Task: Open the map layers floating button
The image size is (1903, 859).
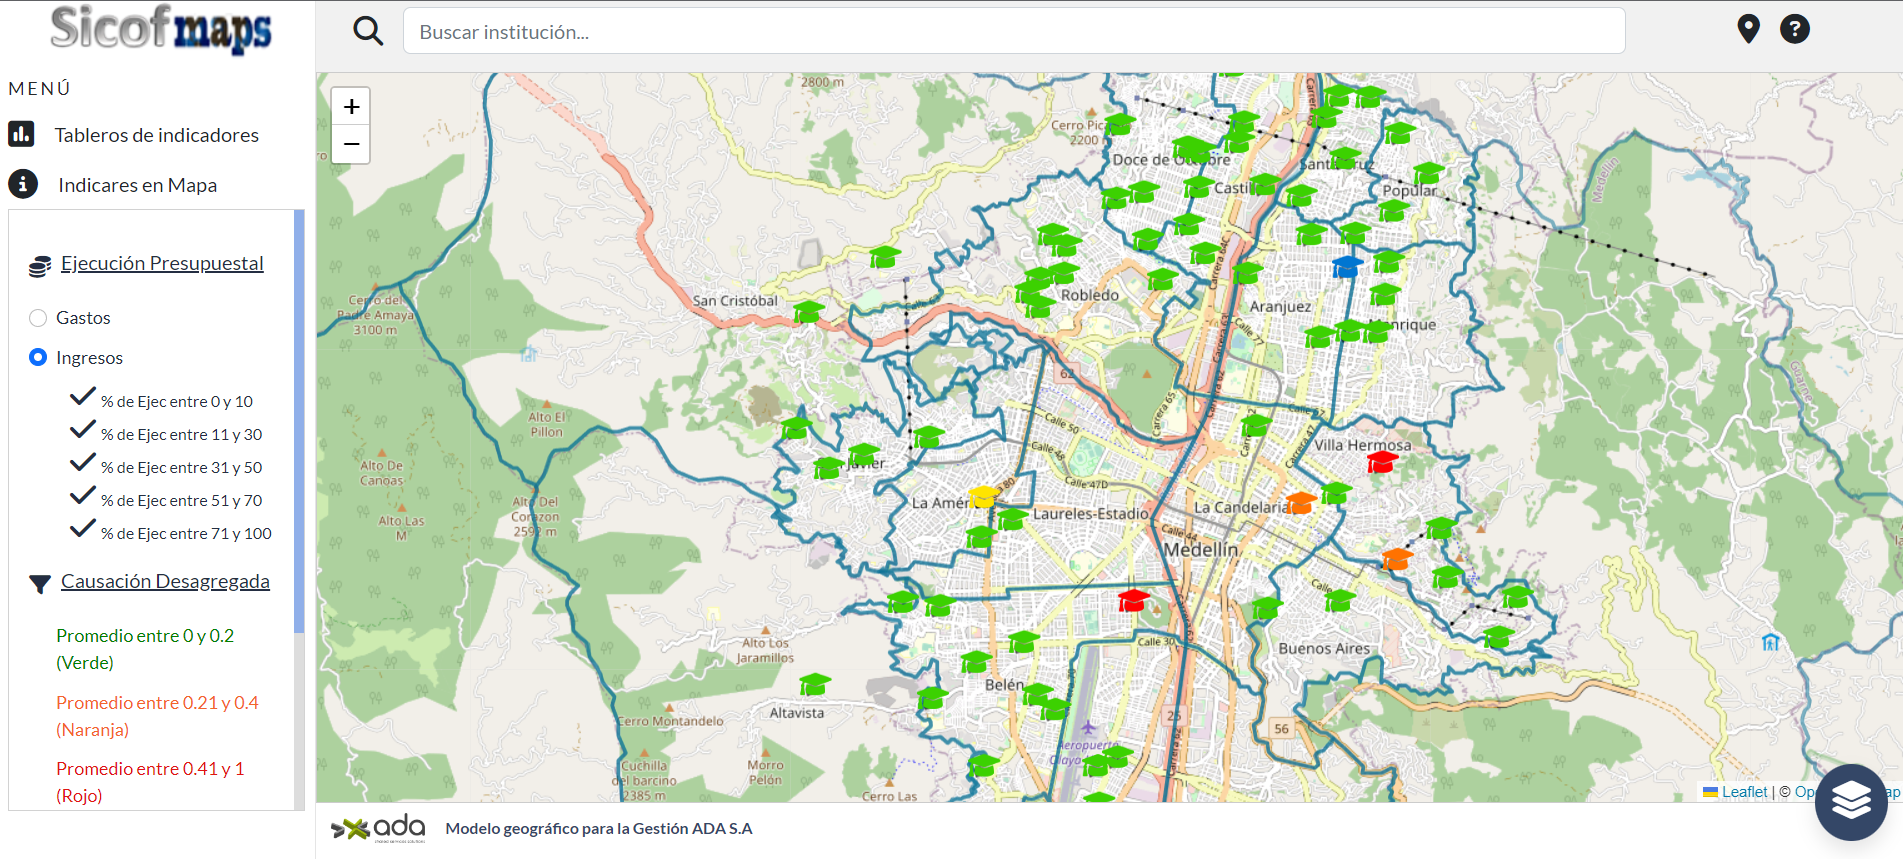Action: coord(1850,802)
